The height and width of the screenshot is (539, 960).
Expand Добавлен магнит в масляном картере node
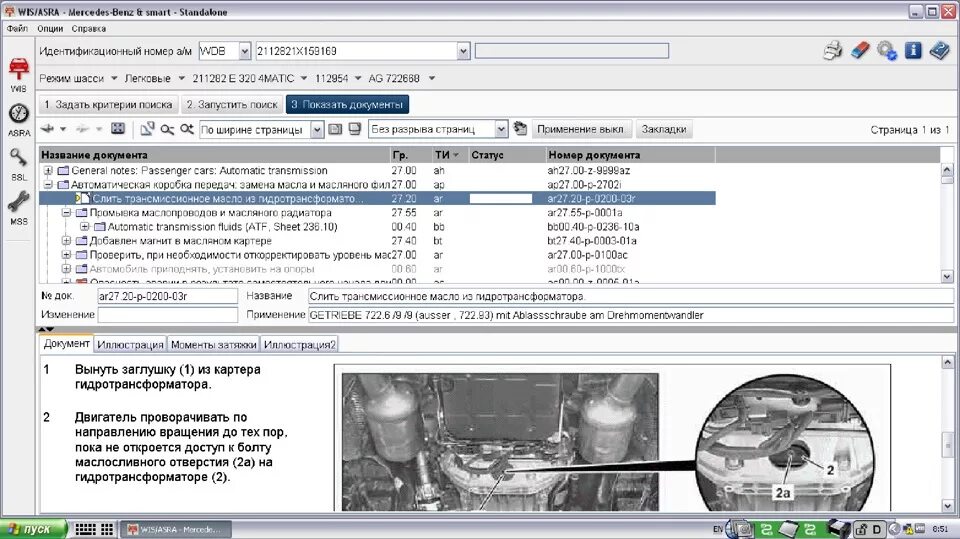66,241
